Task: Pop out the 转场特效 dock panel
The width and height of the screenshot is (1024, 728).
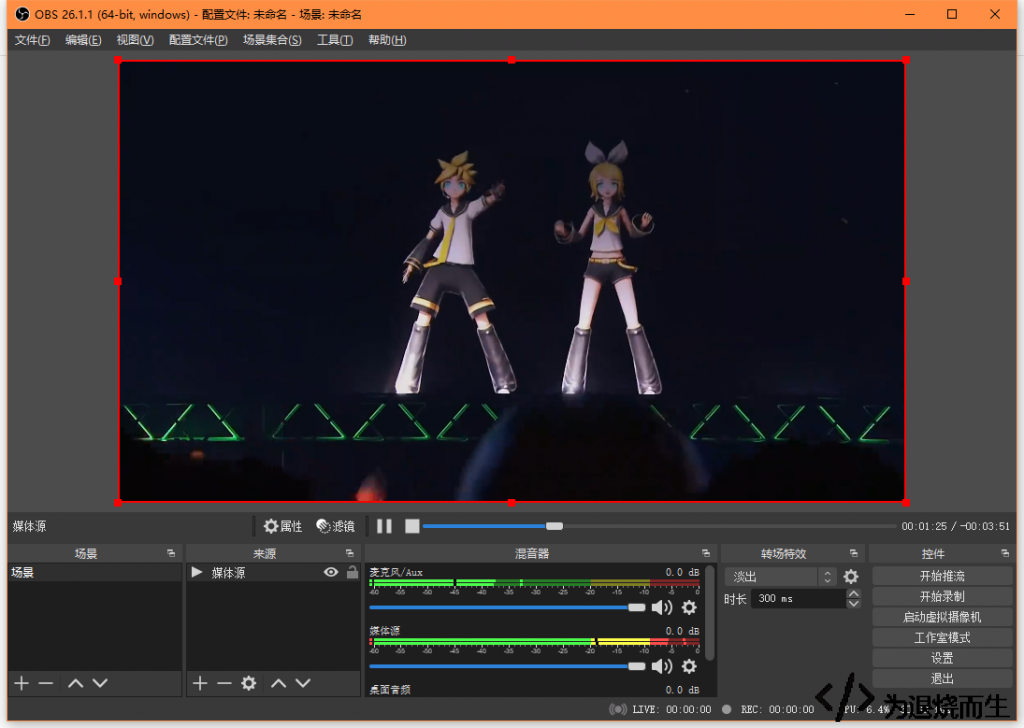Action: [x=854, y=553]
